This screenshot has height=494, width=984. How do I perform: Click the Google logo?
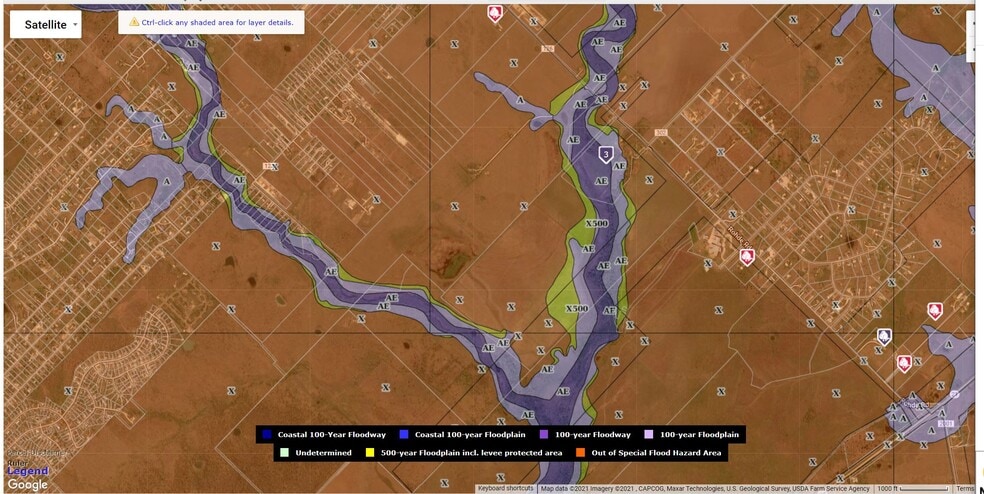tap(27, 484)
